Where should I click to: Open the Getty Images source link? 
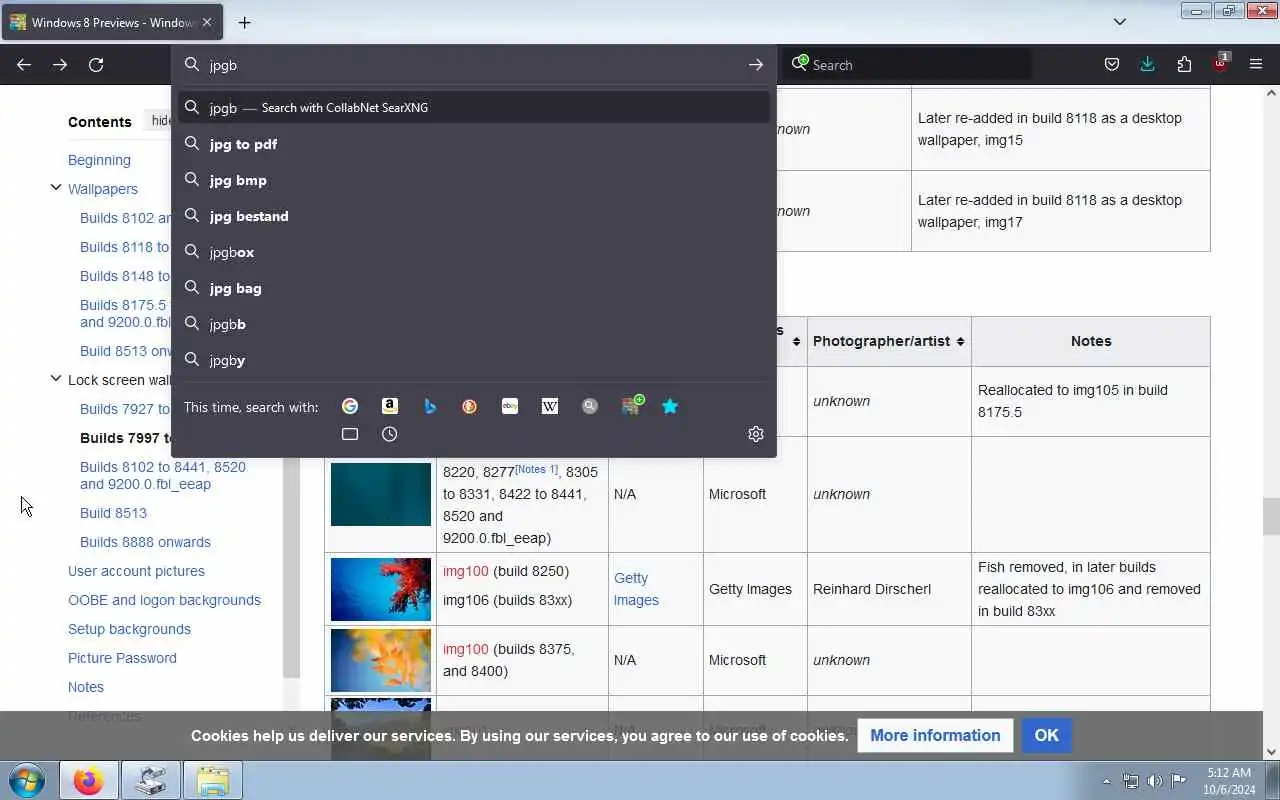636,589
